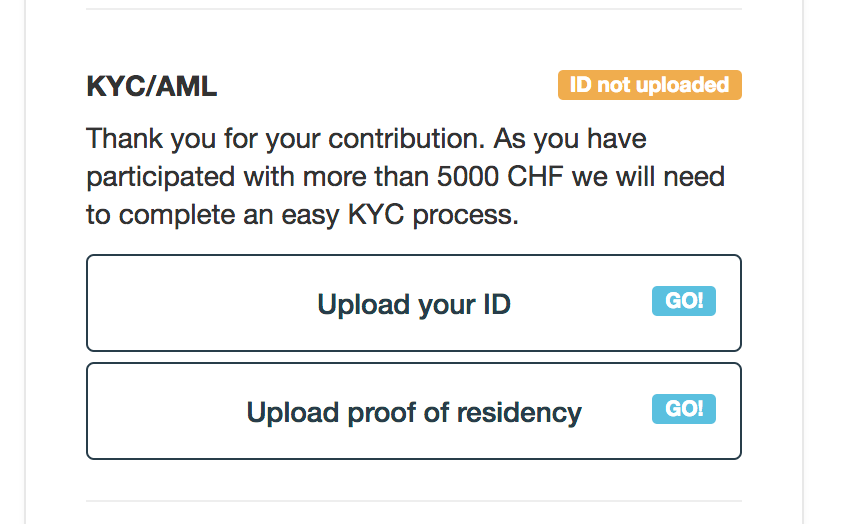This screenshot has height=524, width=854.
Task: Click the empty left area of residency box
Action: point(160,412)
